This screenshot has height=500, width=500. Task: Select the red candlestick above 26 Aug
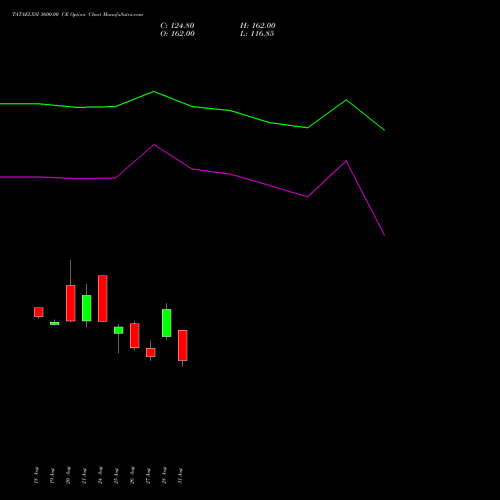click(135, 335)
